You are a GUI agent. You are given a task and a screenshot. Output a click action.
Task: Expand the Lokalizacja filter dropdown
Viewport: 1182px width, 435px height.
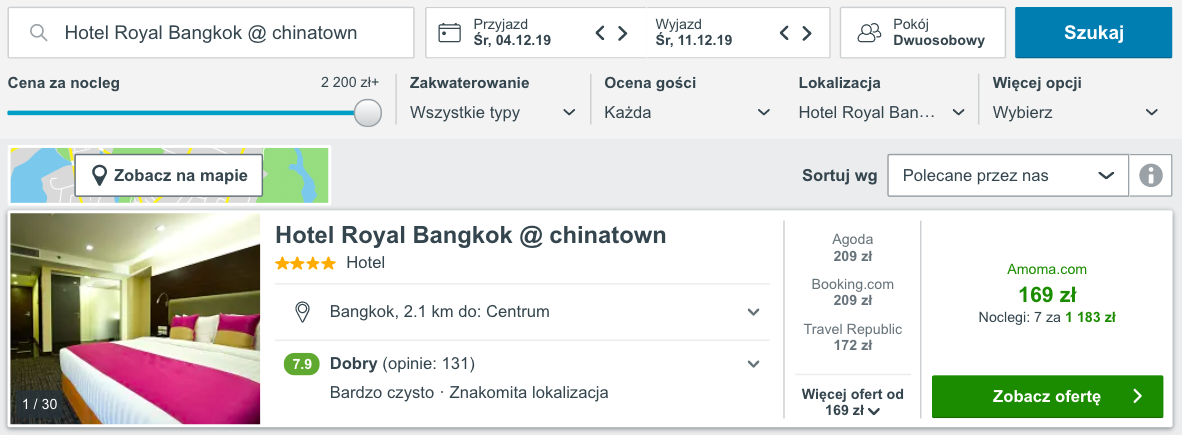pos(882,113)
